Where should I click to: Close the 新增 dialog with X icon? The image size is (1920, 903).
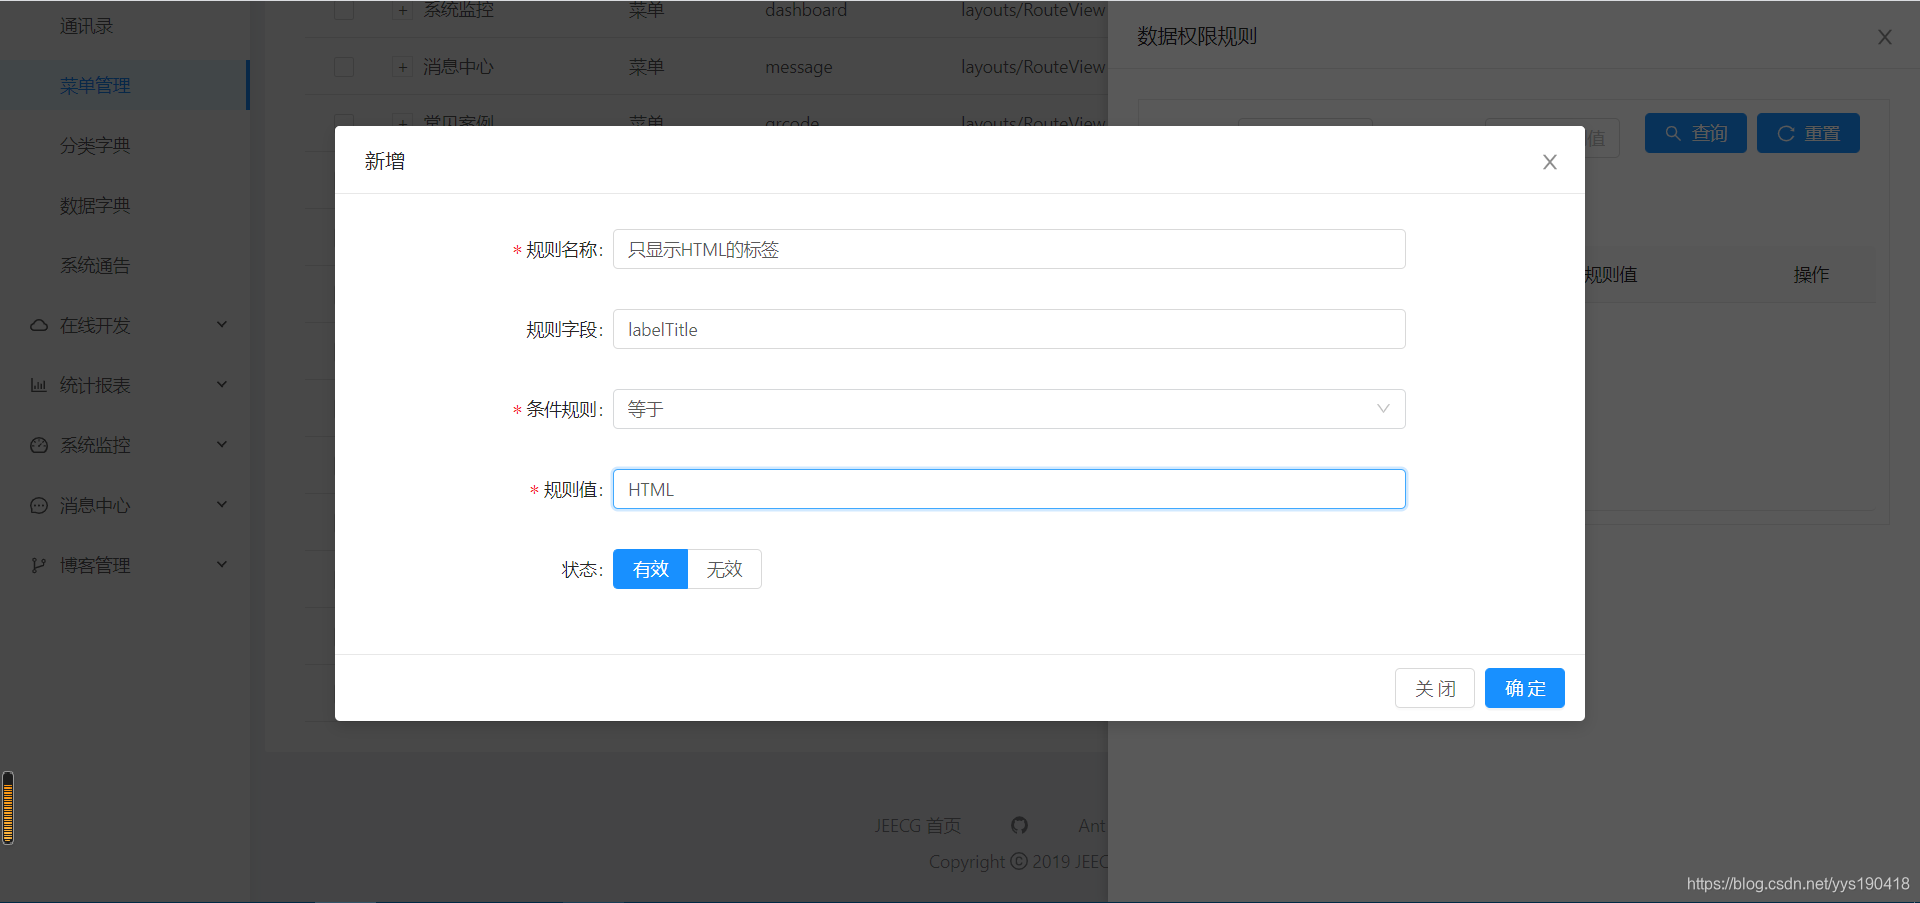1549,162
